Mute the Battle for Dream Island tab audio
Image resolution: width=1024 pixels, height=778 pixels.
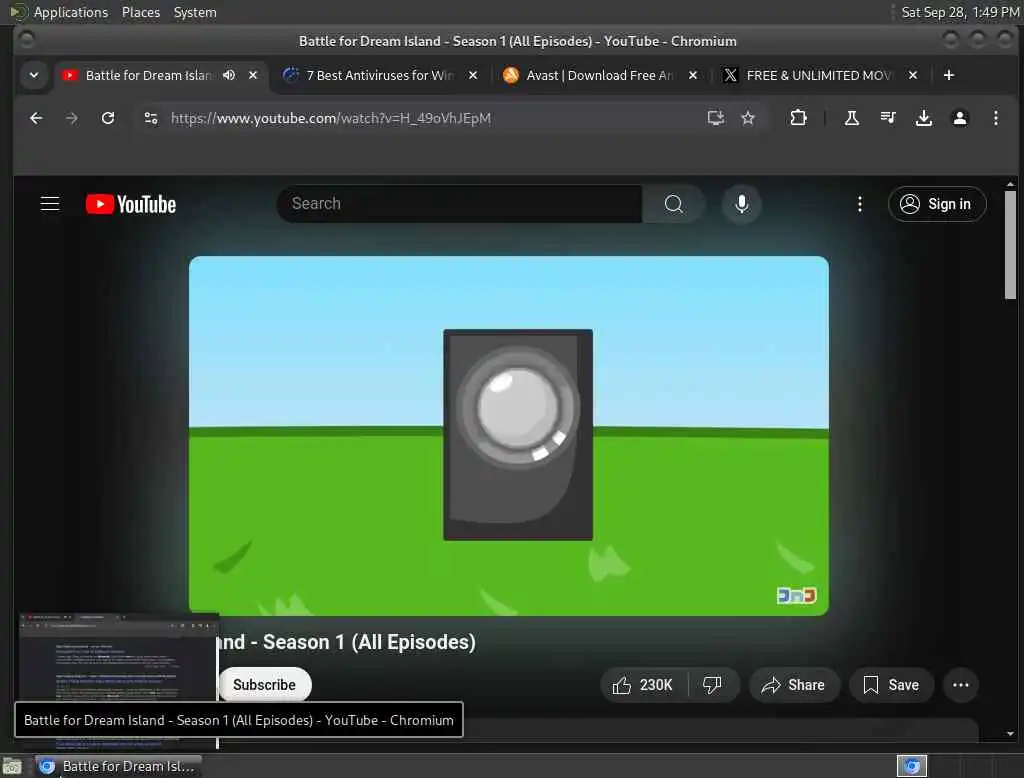[x=229, y=75]
